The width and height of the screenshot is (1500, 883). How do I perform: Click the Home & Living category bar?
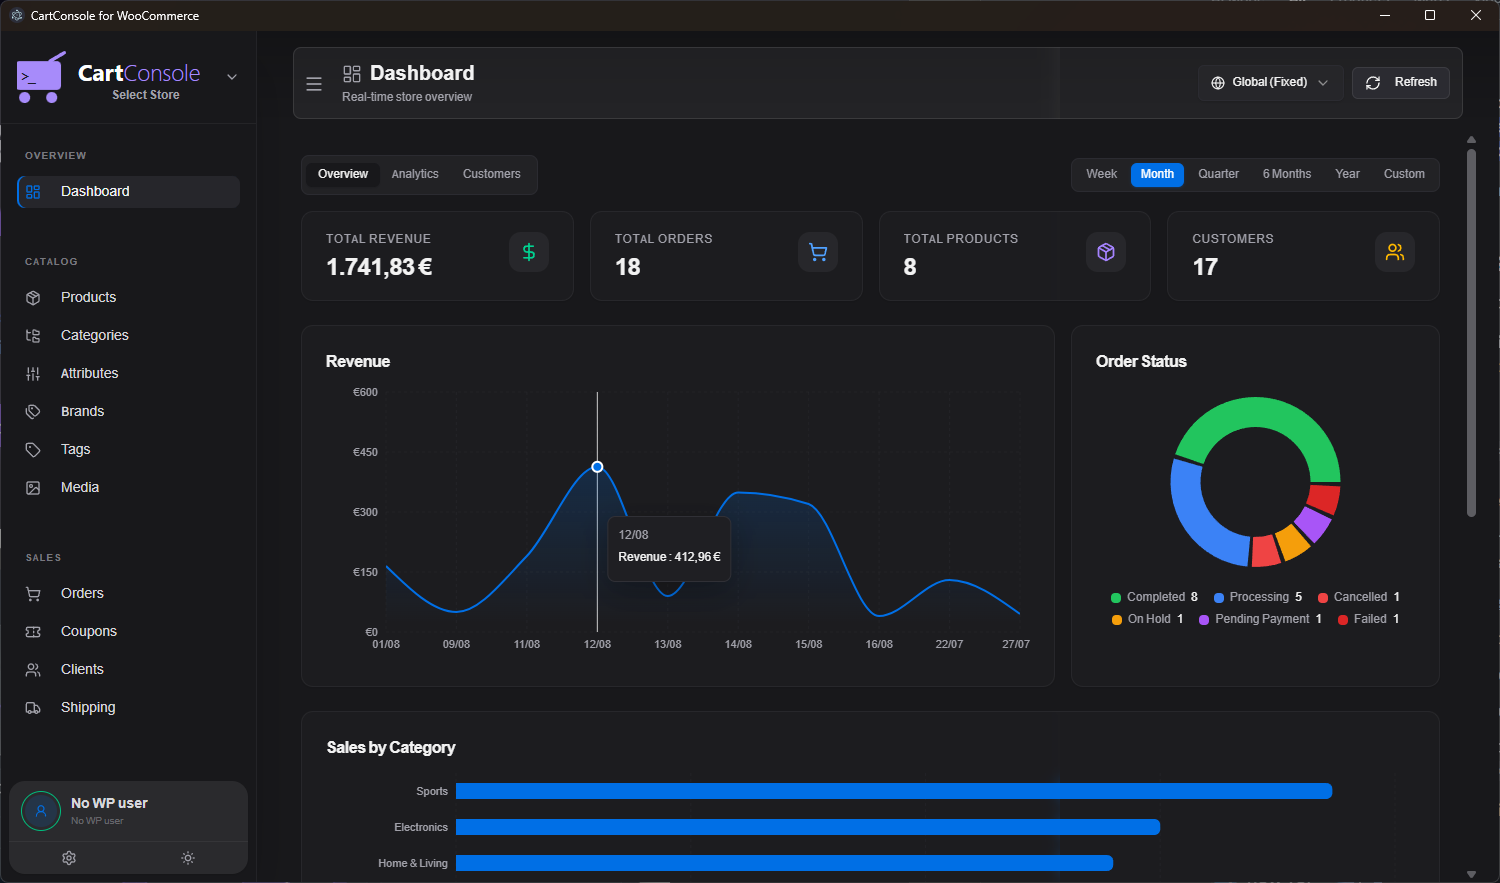point(784,863)
